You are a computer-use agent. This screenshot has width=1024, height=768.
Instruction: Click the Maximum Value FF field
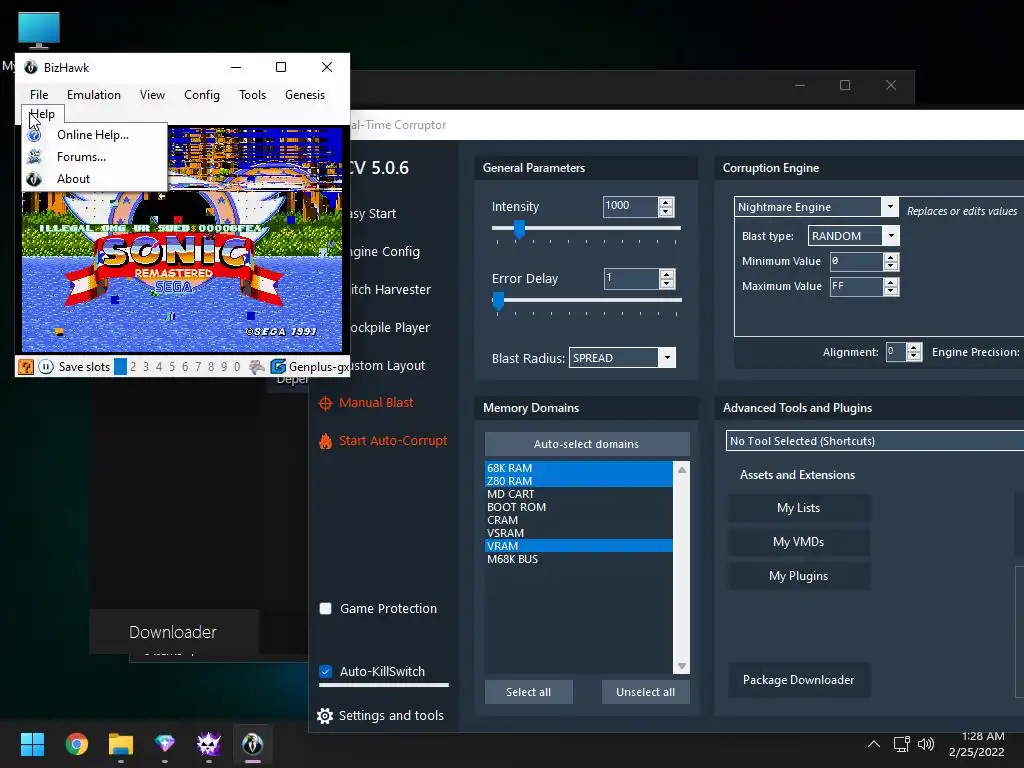tap(856, 287)
